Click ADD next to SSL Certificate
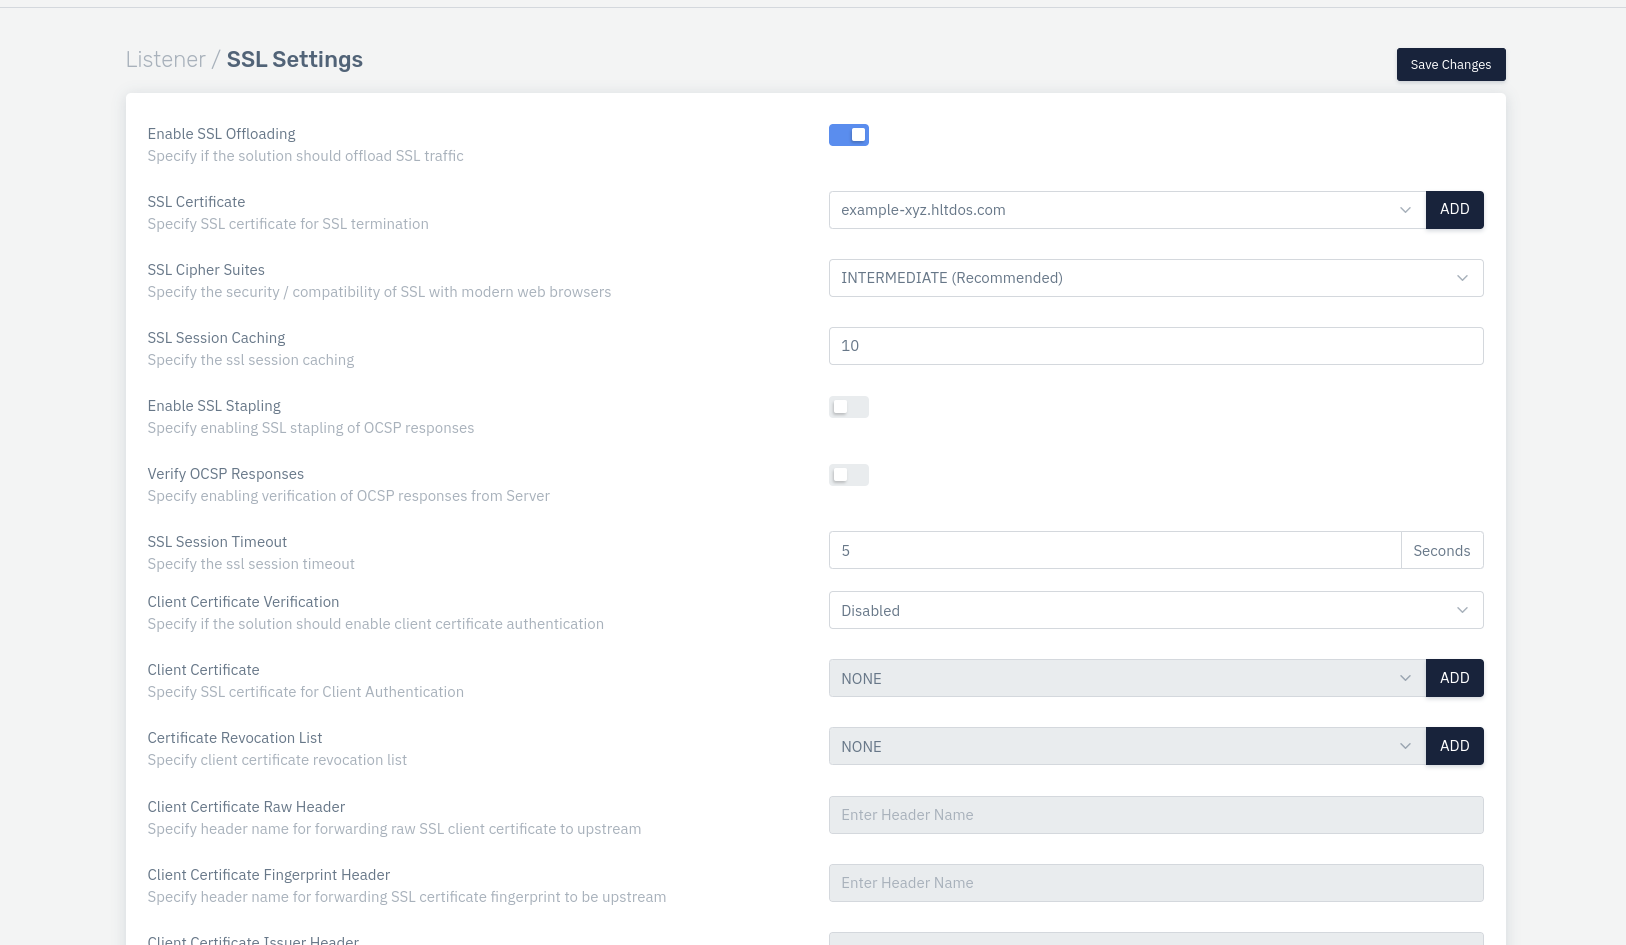This screenshot has width=1626, height=945. [x=1454, y=210]
